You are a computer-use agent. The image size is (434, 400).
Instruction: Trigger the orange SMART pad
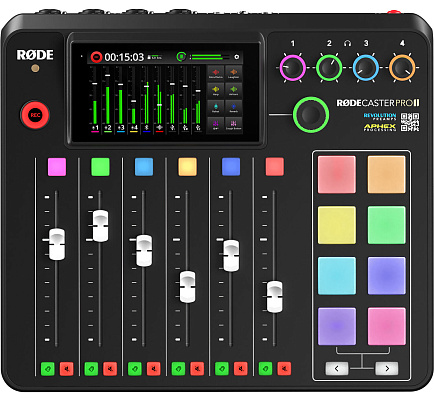(x=387, y=174)
